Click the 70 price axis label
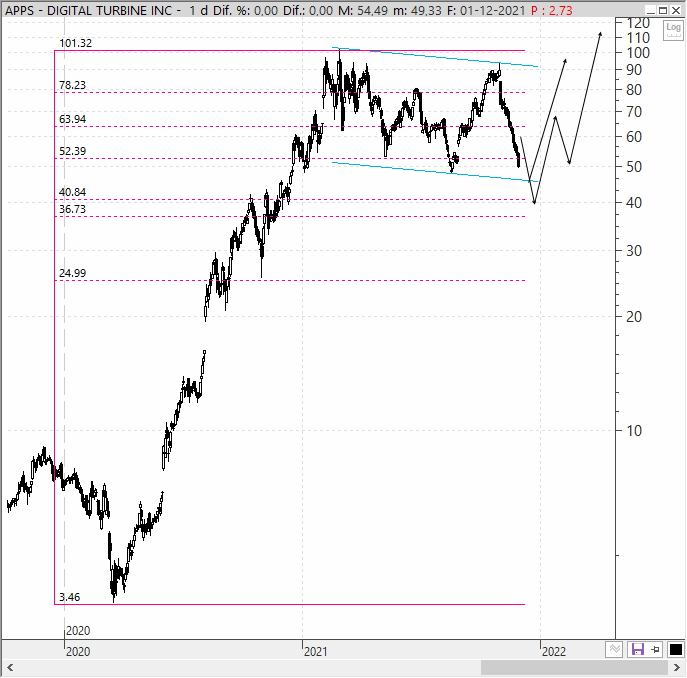The width and height of the screenshot is (687, 678). click(634, 112)
